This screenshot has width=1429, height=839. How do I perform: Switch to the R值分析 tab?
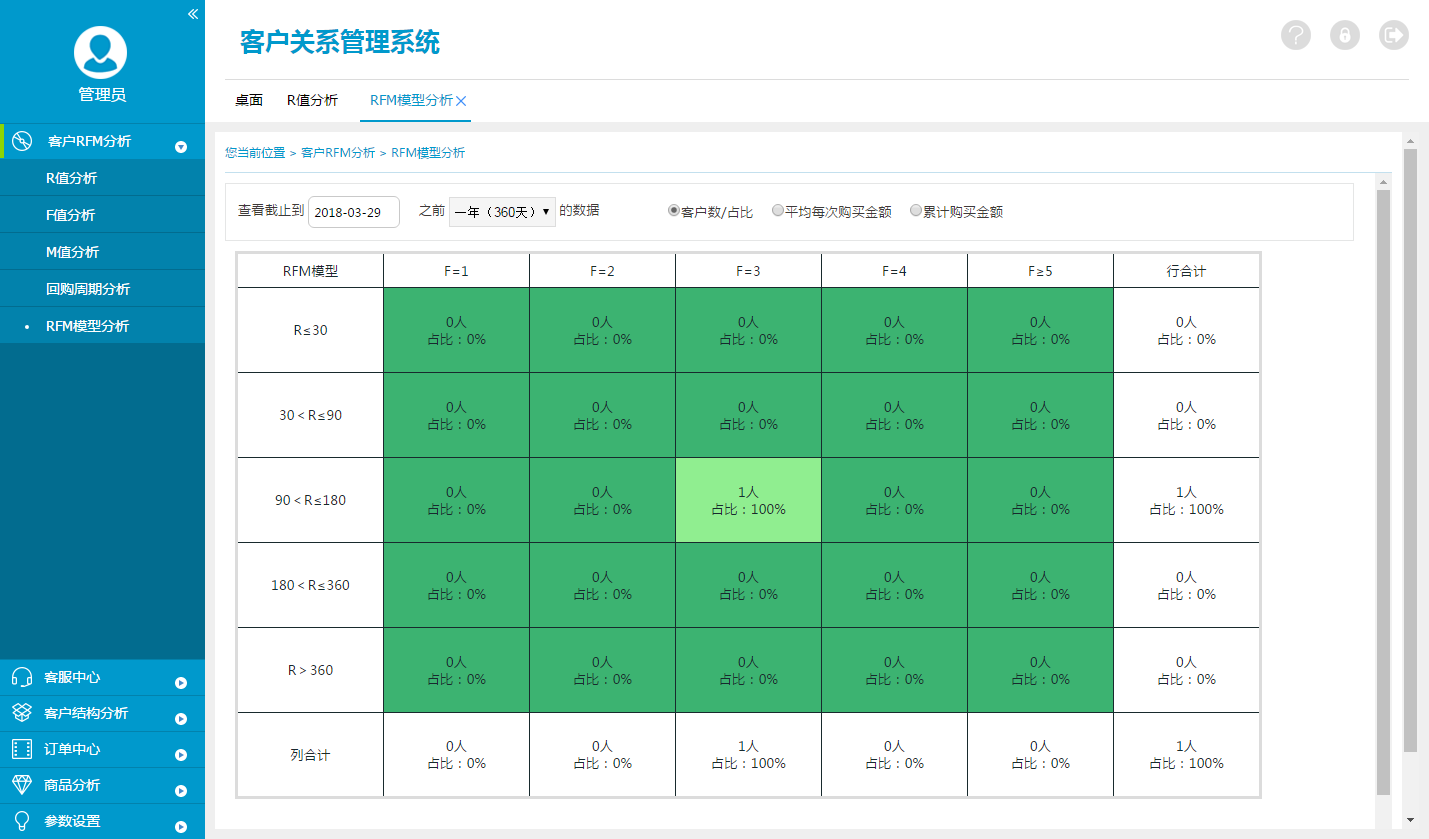coord(312,100)
